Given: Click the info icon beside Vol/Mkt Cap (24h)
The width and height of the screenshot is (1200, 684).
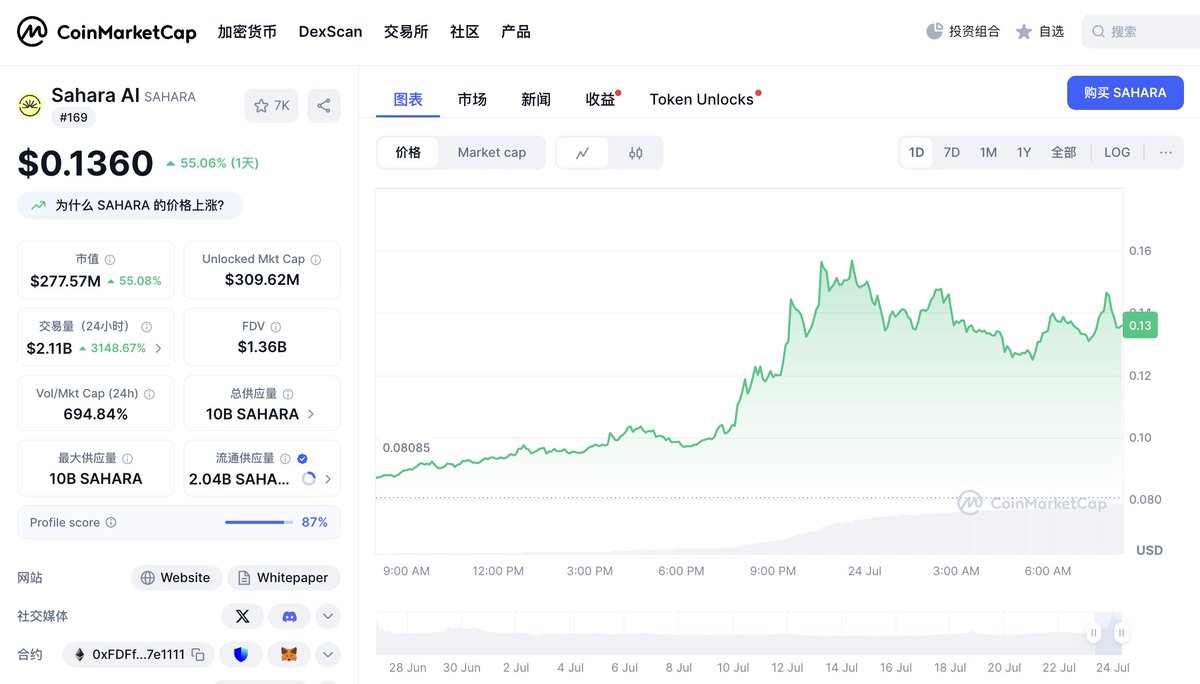Looking at the screenshot, I should 150,394.
